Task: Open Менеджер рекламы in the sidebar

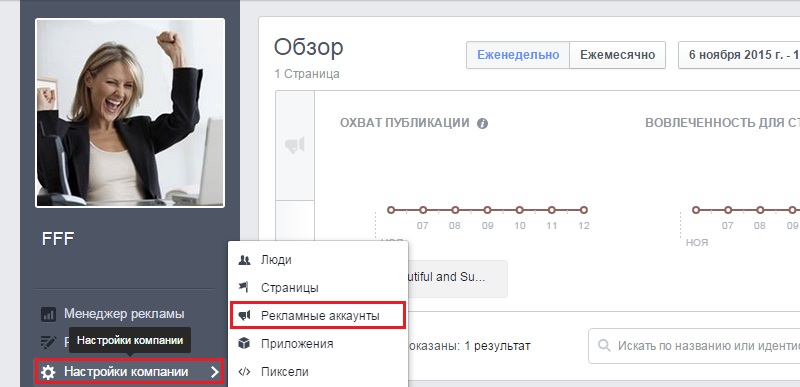Action: tap(124, 314)
